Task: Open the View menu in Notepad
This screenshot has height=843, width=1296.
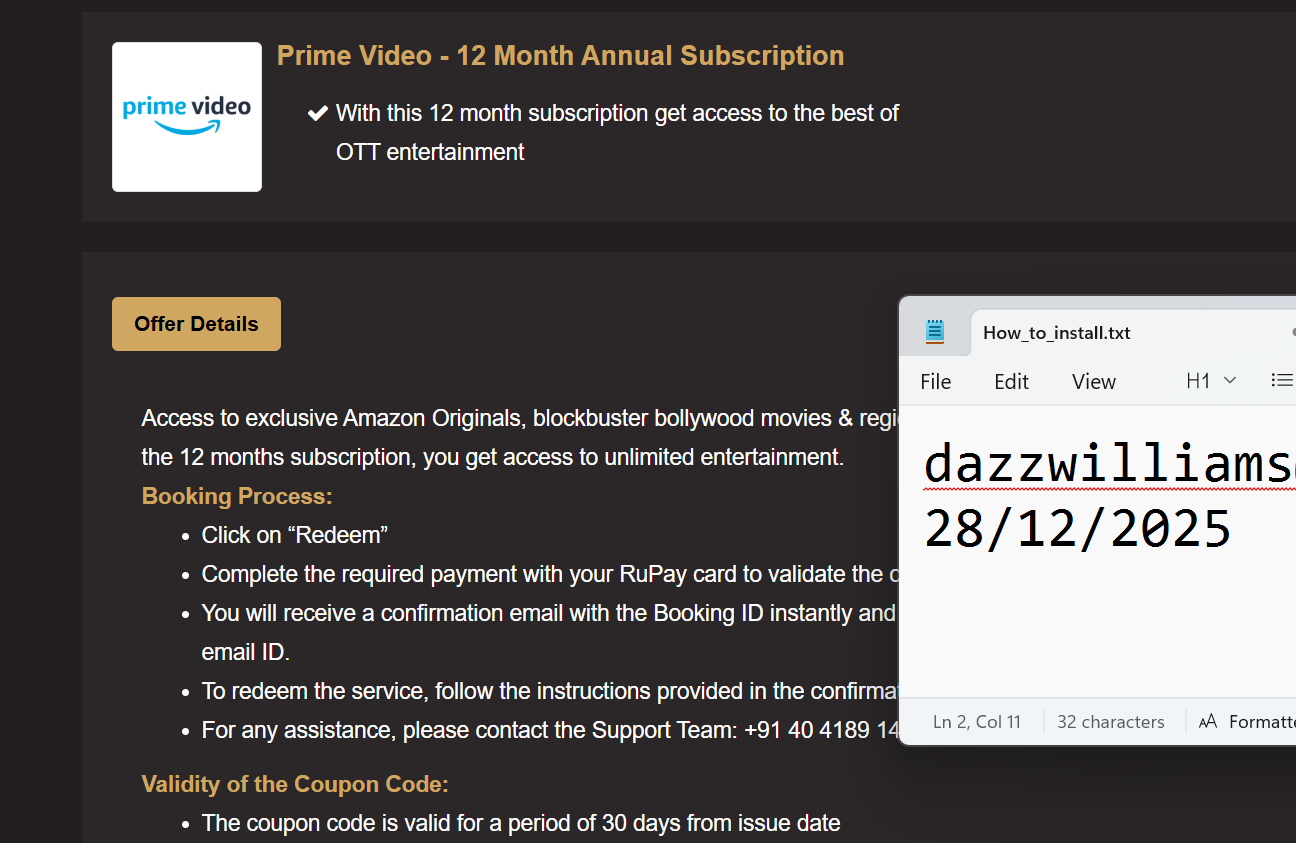Action: [x=1093, y=381]
